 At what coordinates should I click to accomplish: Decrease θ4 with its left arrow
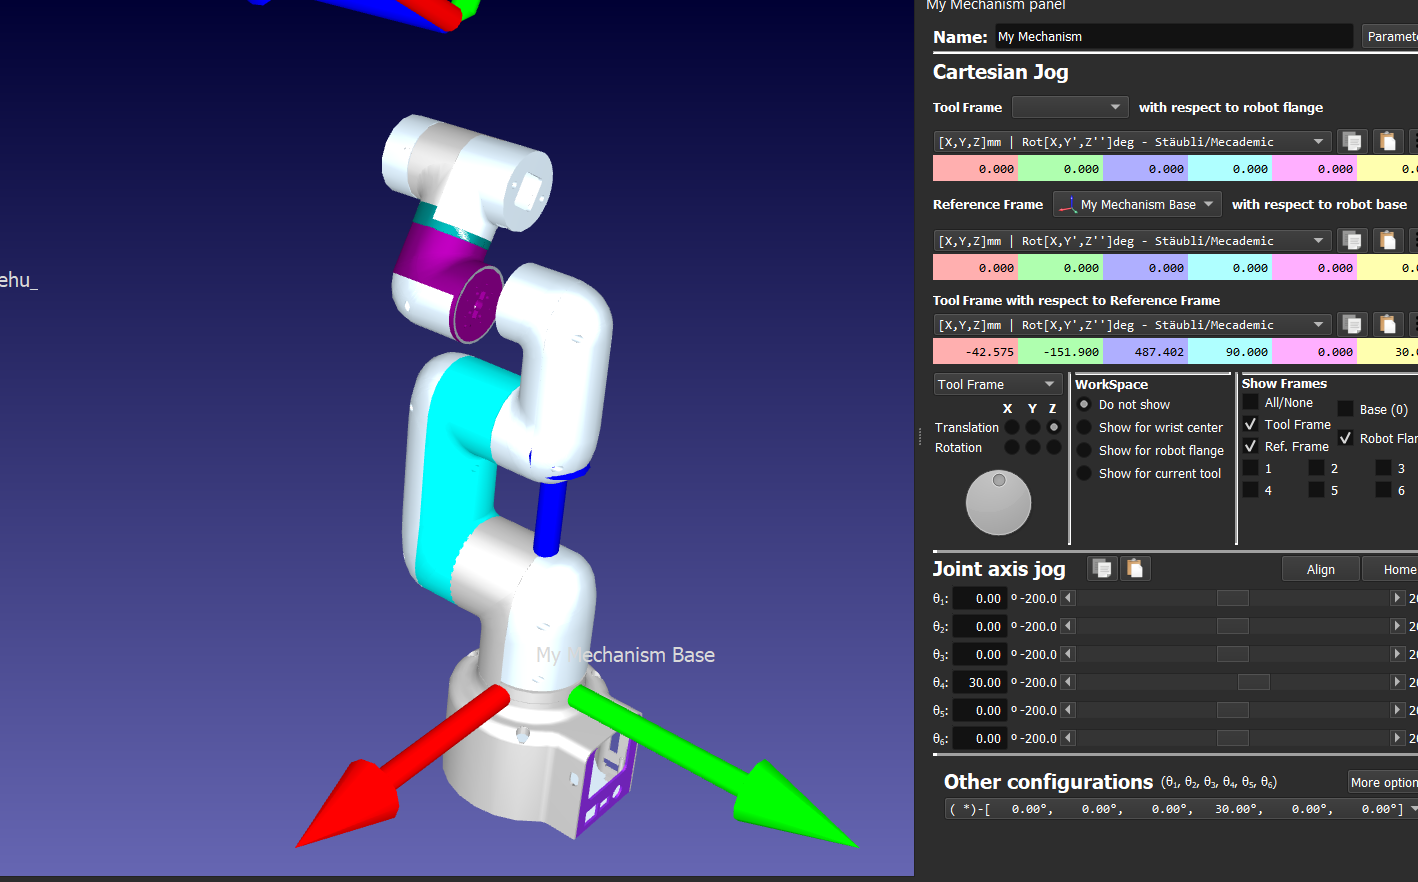(x=1068, y=682)
